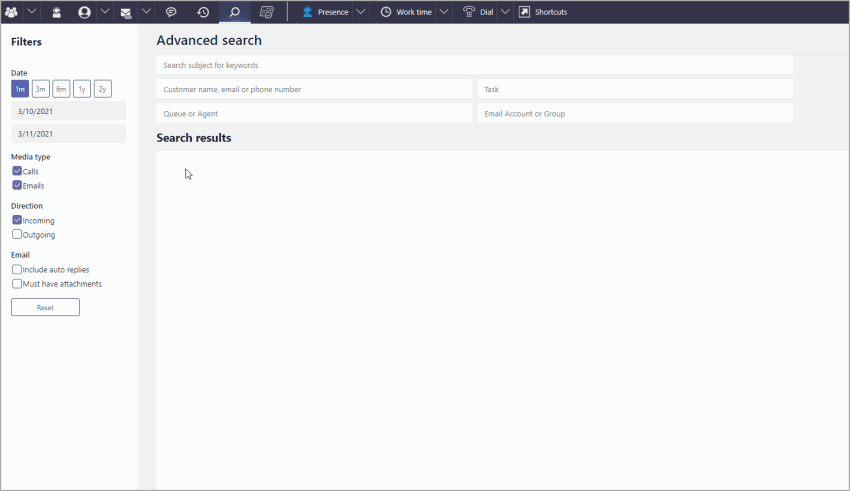The width and height of the screenshot is (850, 491).
Task: Uncheck the Calls media type
Action: pyautogui.click(x=17, y=171)
